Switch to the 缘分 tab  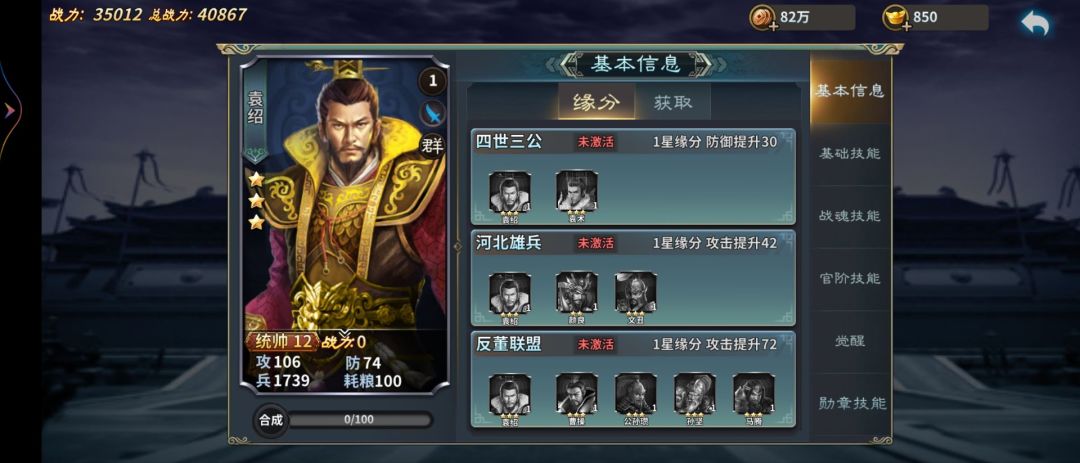596,103
